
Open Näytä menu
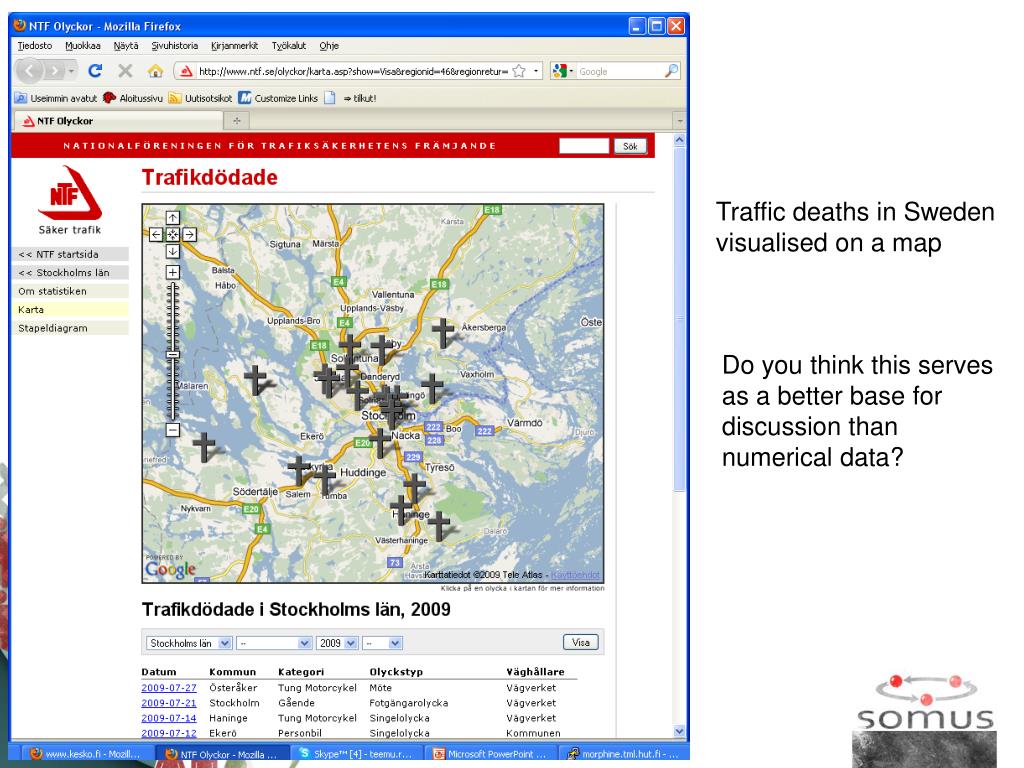tap(126, 46)
